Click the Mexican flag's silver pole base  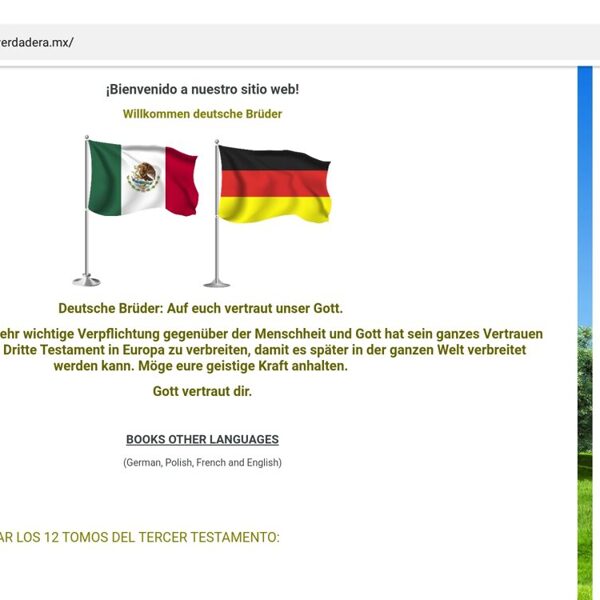[x=87, y=280]
